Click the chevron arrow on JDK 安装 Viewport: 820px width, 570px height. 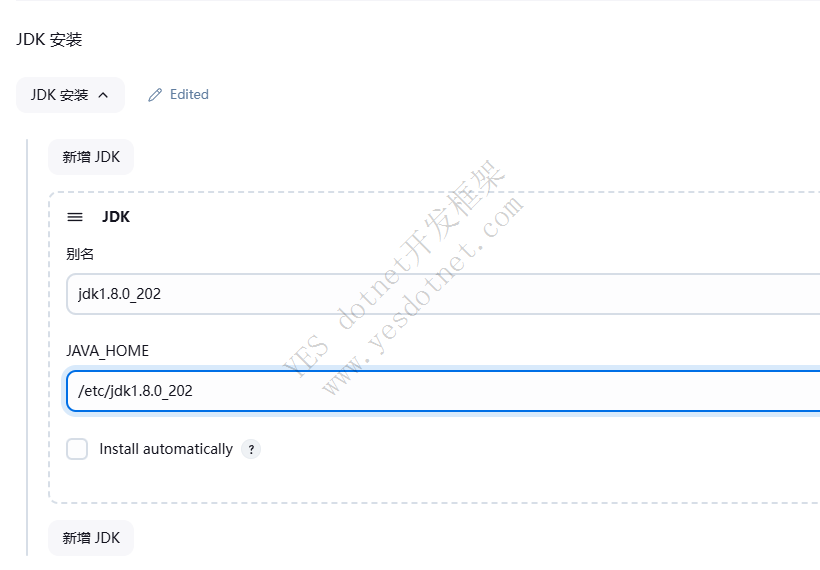[103, 95]
